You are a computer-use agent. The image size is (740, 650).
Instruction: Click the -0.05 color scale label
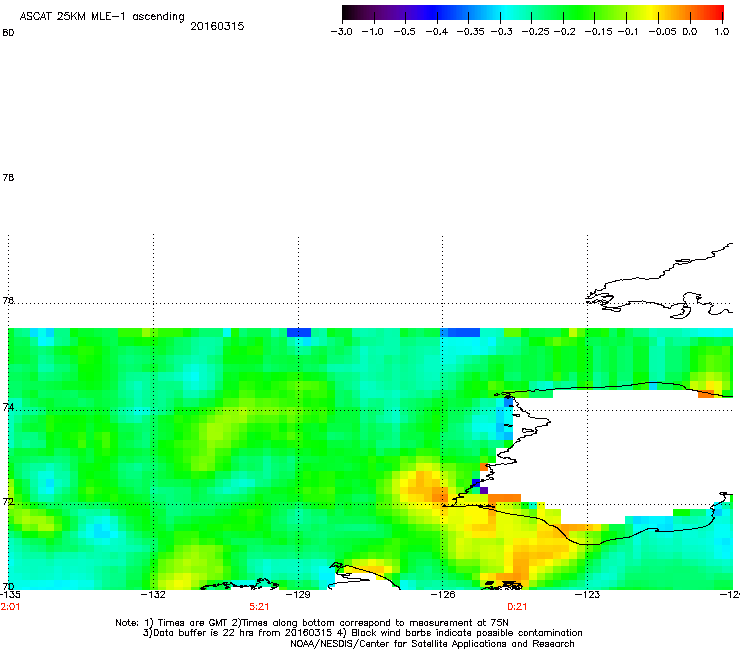pyautogui.click(x=663, y=32)
